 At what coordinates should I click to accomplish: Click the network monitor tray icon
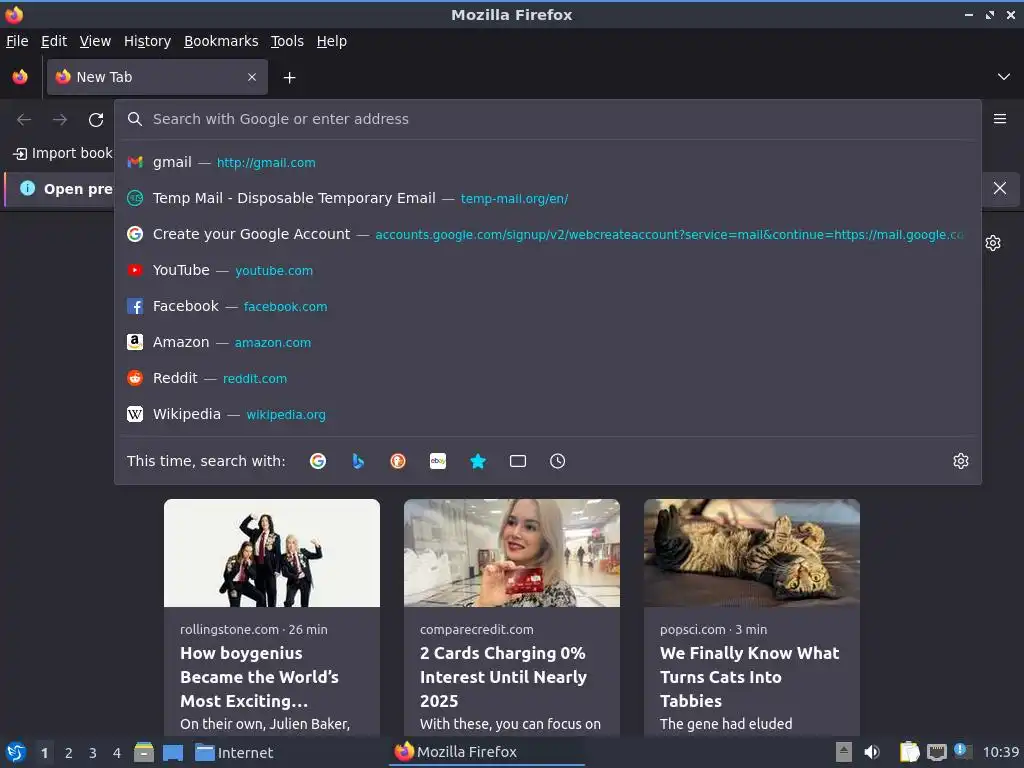point(936,753)
